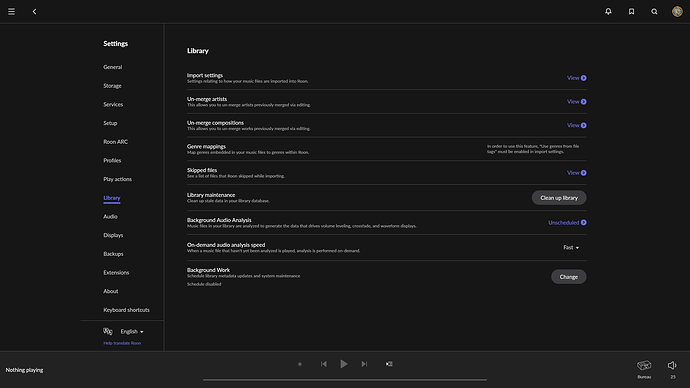Click the track progress seek bar
Viewport: 690px width, 388px height.
coord(345,380)
